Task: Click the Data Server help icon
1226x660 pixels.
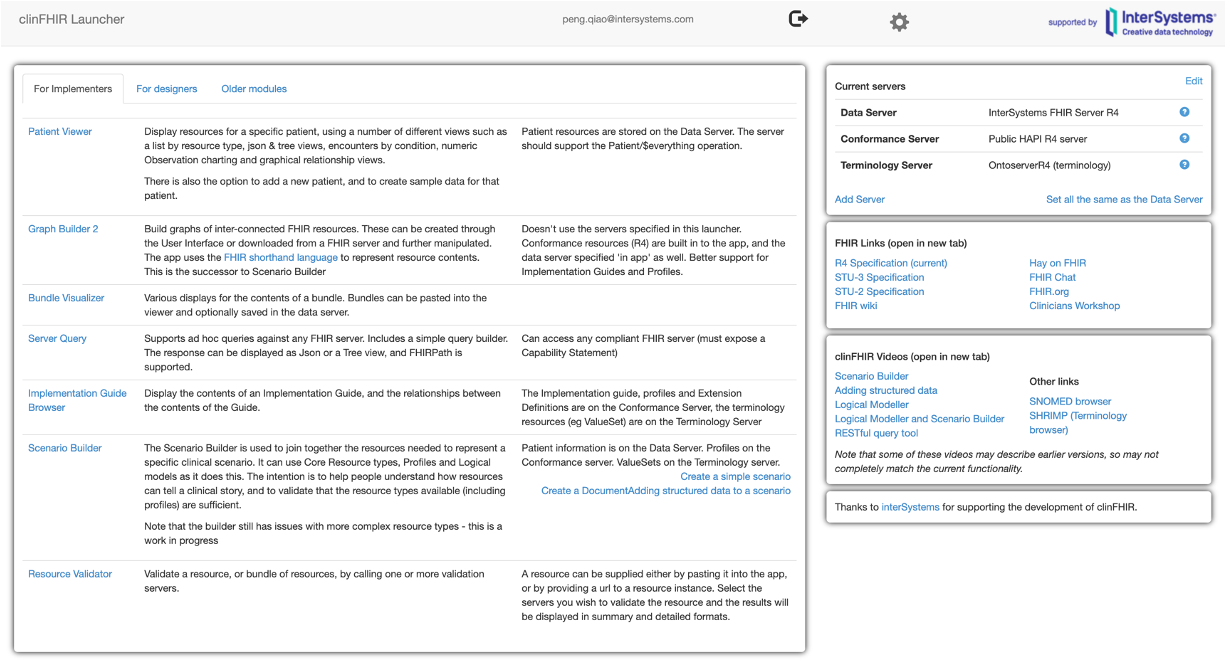Action: pyautogui.click(x=1184, y=113)
